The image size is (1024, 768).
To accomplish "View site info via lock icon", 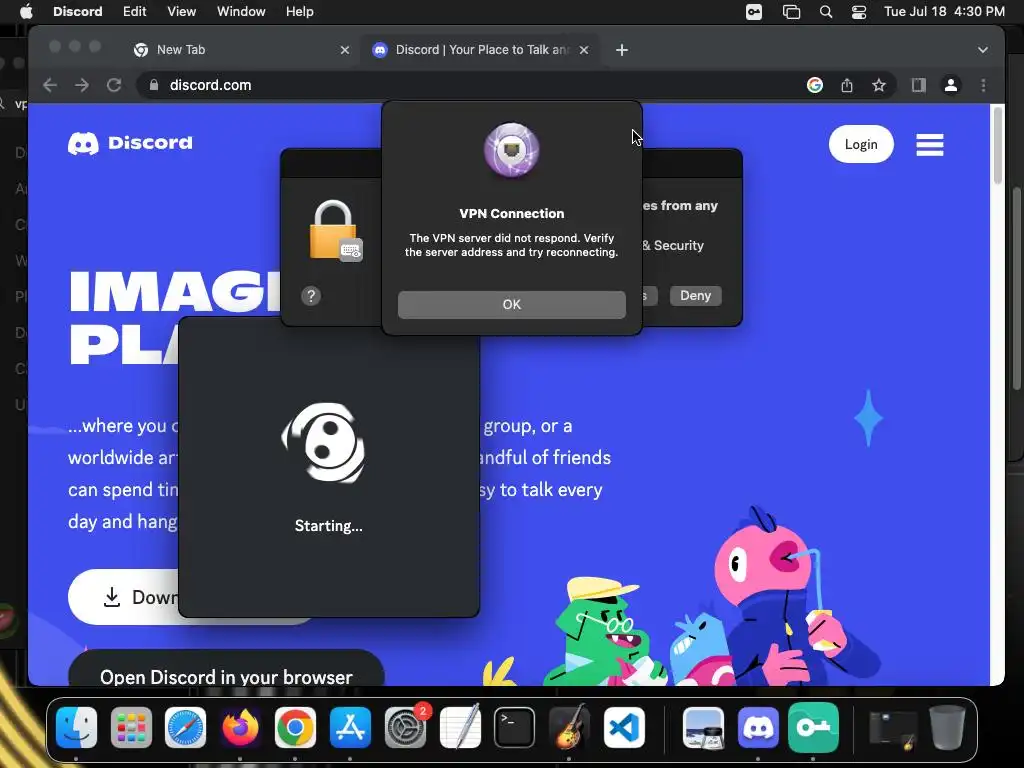I will (154, 85).
